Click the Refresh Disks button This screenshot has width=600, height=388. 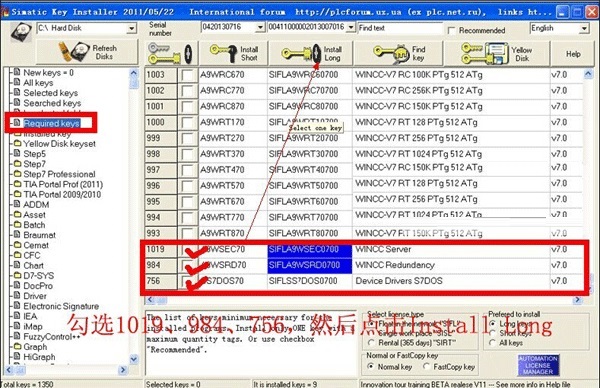point(87,52)
